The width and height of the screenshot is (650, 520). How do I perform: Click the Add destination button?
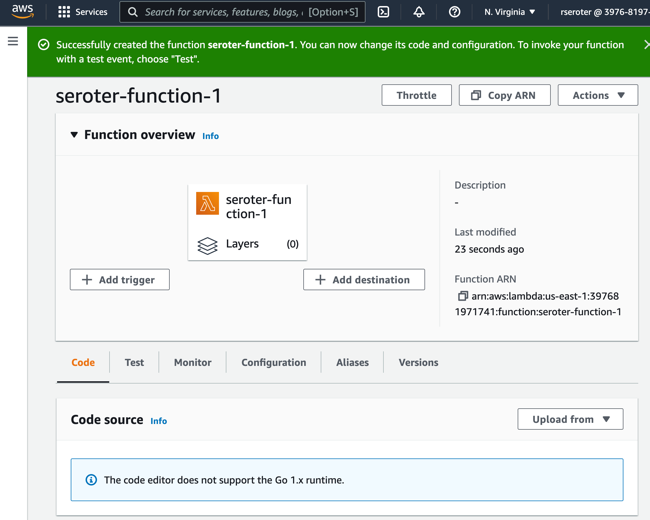pos(364,280)
